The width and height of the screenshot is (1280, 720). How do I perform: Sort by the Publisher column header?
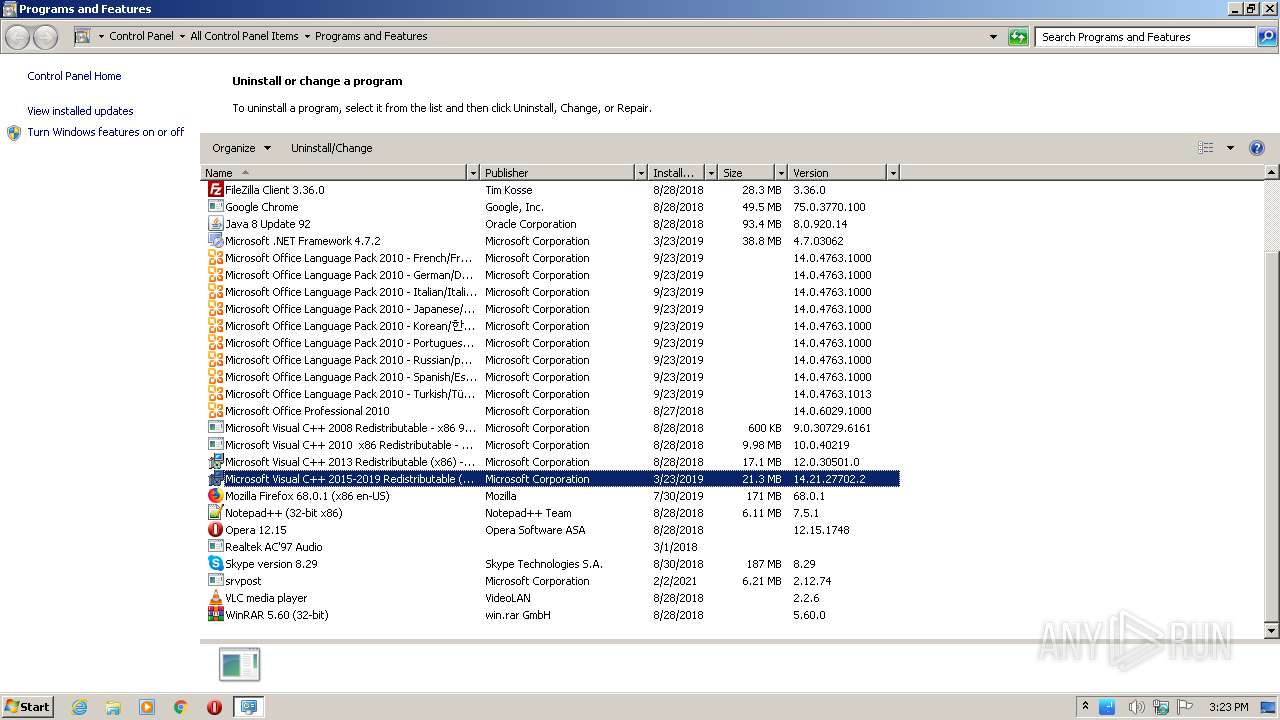[557, 173]
